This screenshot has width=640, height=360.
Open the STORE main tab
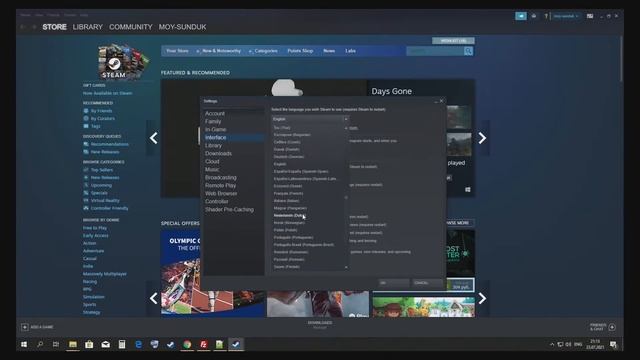click(x=54, y=27)
